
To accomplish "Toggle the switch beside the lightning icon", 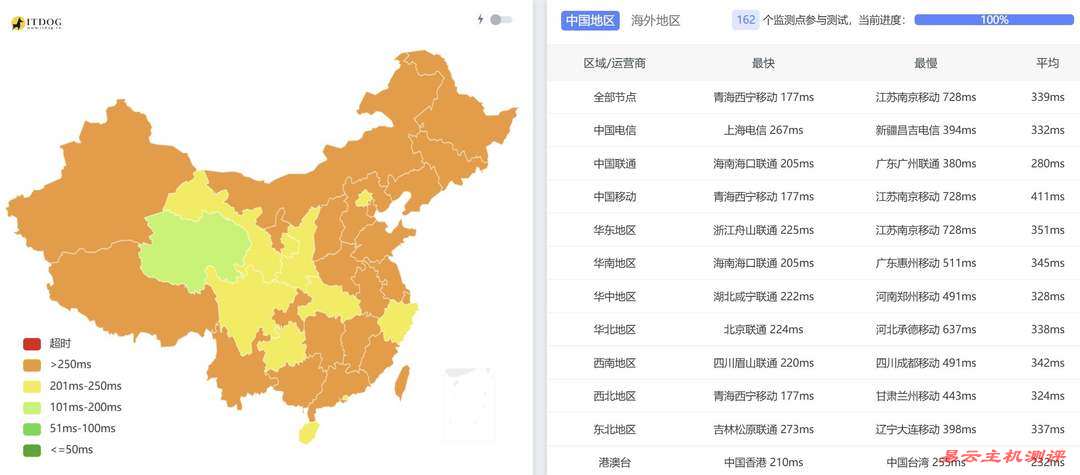I will pos(501,19).
